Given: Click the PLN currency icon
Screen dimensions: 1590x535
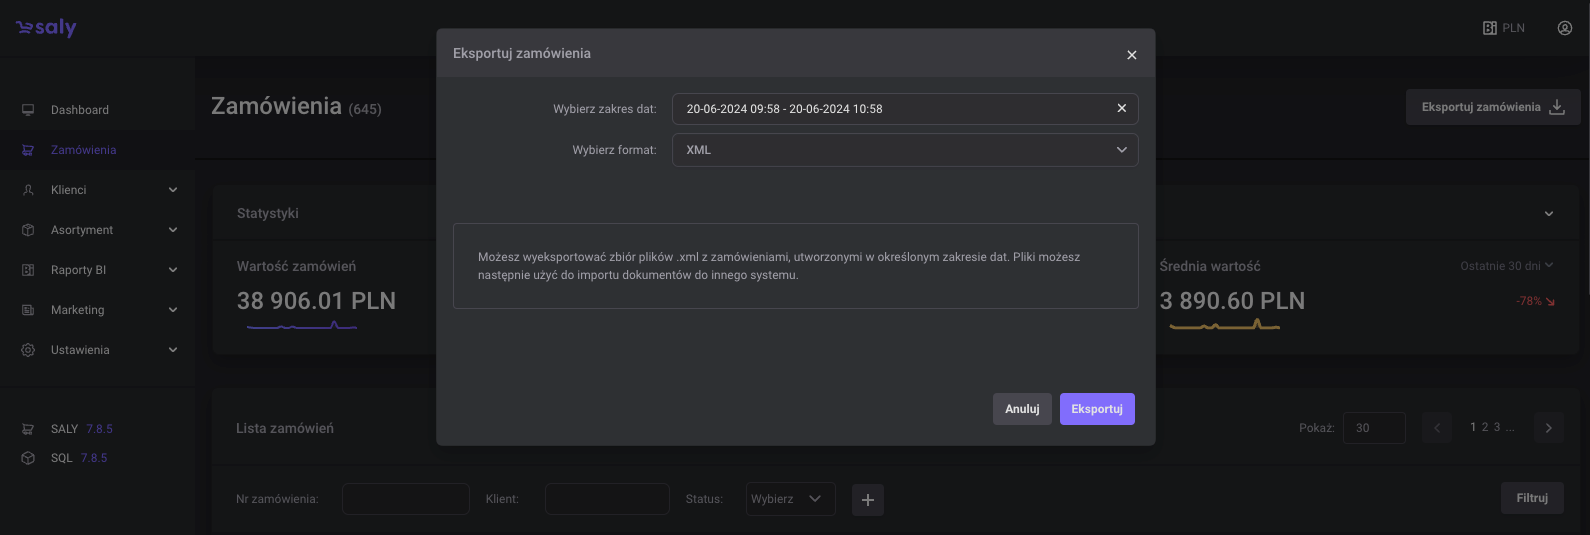Looking at the screenshot, I should (x=1490, y=28).
